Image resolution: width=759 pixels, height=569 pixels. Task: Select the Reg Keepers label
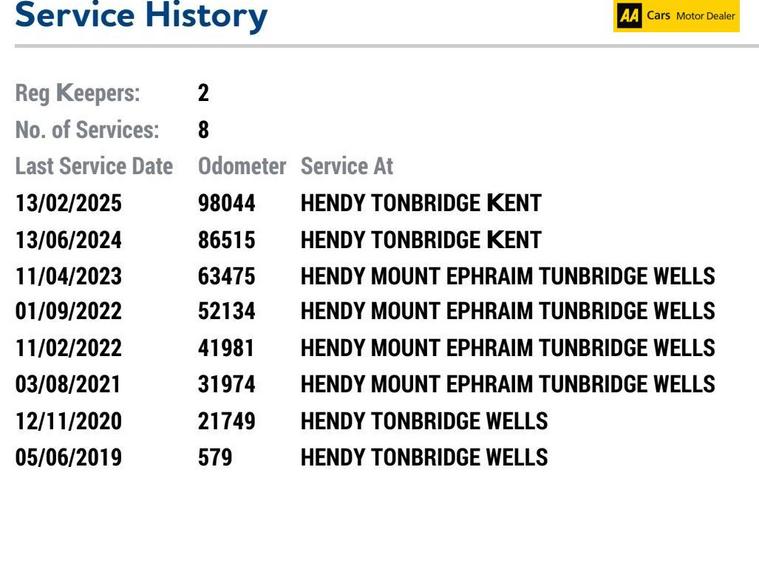[77, 93]
